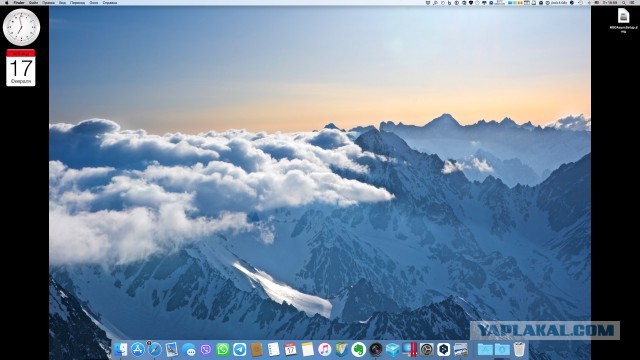Open Reminders checklist icon in Dock
640x360 pixels.
click(273, 349)
